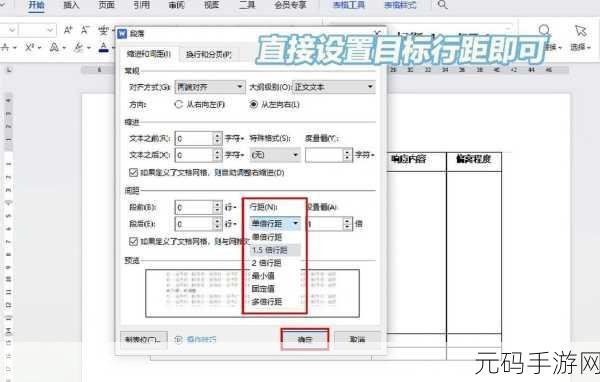The height and width of the screenshot is (382, 600).
Task: Expand the highlighter color arrow
Action: (x=88, y=48)
